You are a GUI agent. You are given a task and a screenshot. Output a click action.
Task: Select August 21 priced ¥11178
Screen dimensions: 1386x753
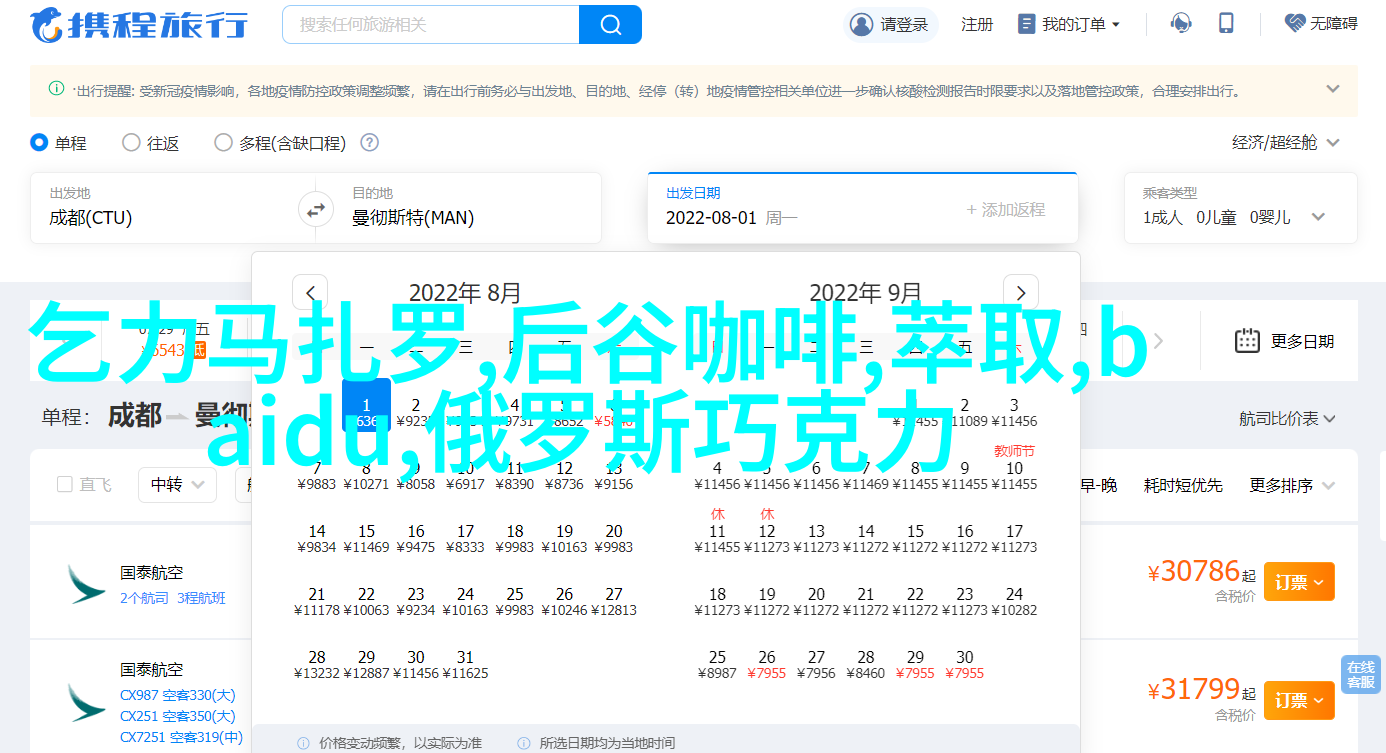tap(317, 601)
